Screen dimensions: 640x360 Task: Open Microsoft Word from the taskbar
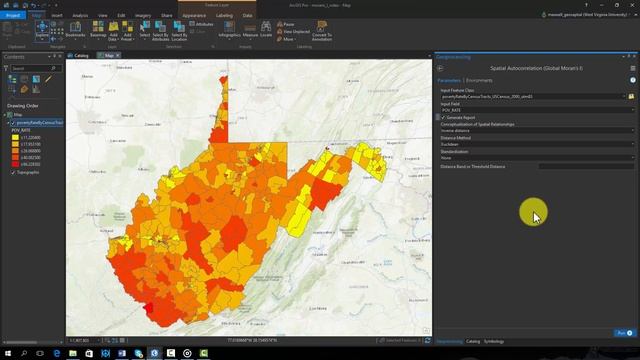click(x=122, y=353)
